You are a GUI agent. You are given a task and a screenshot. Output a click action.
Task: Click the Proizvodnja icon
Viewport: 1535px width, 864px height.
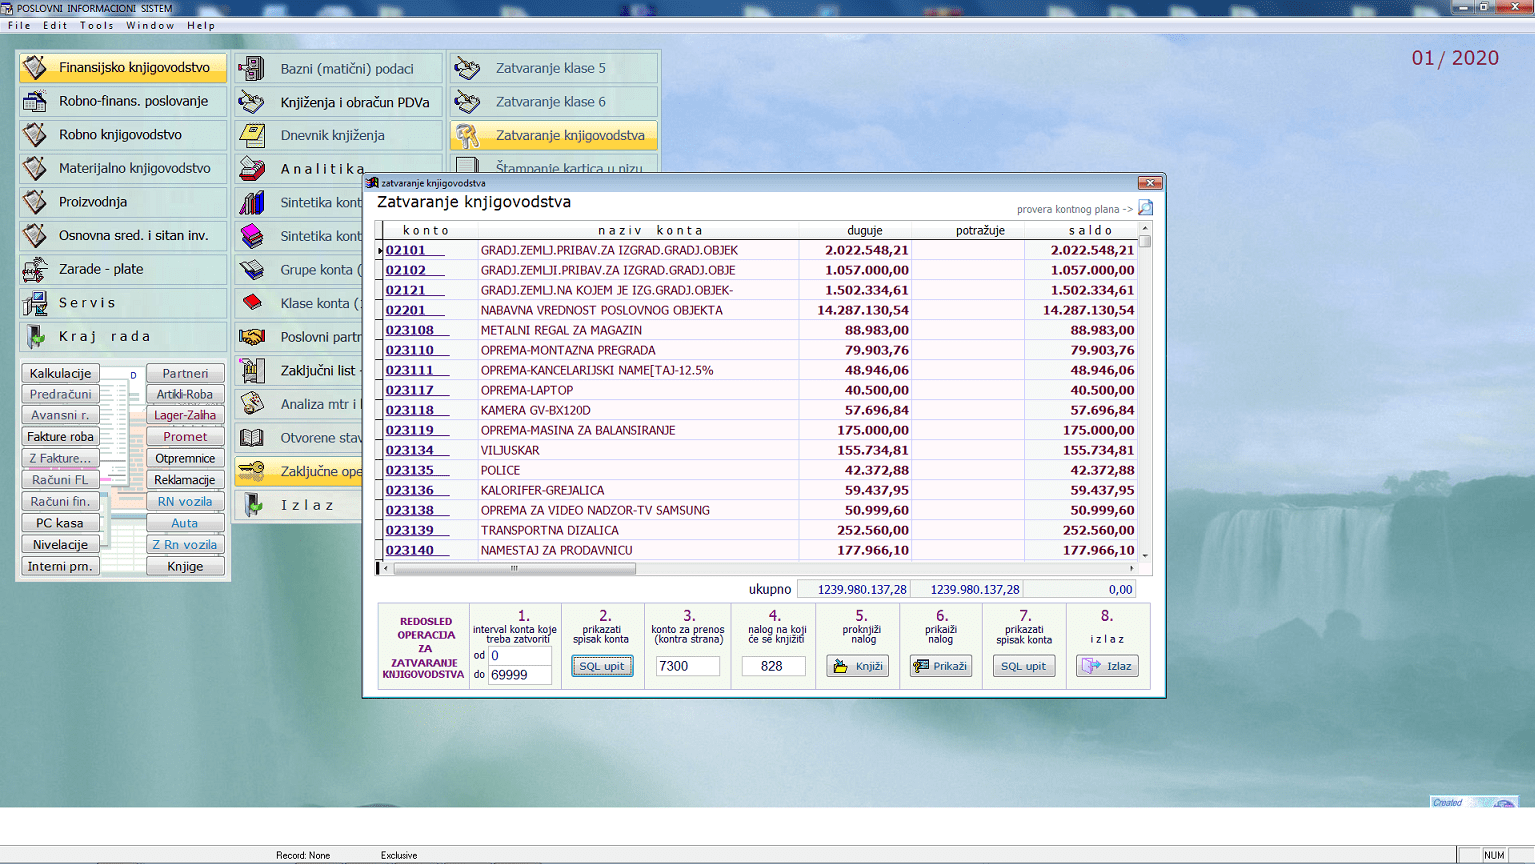35,202
